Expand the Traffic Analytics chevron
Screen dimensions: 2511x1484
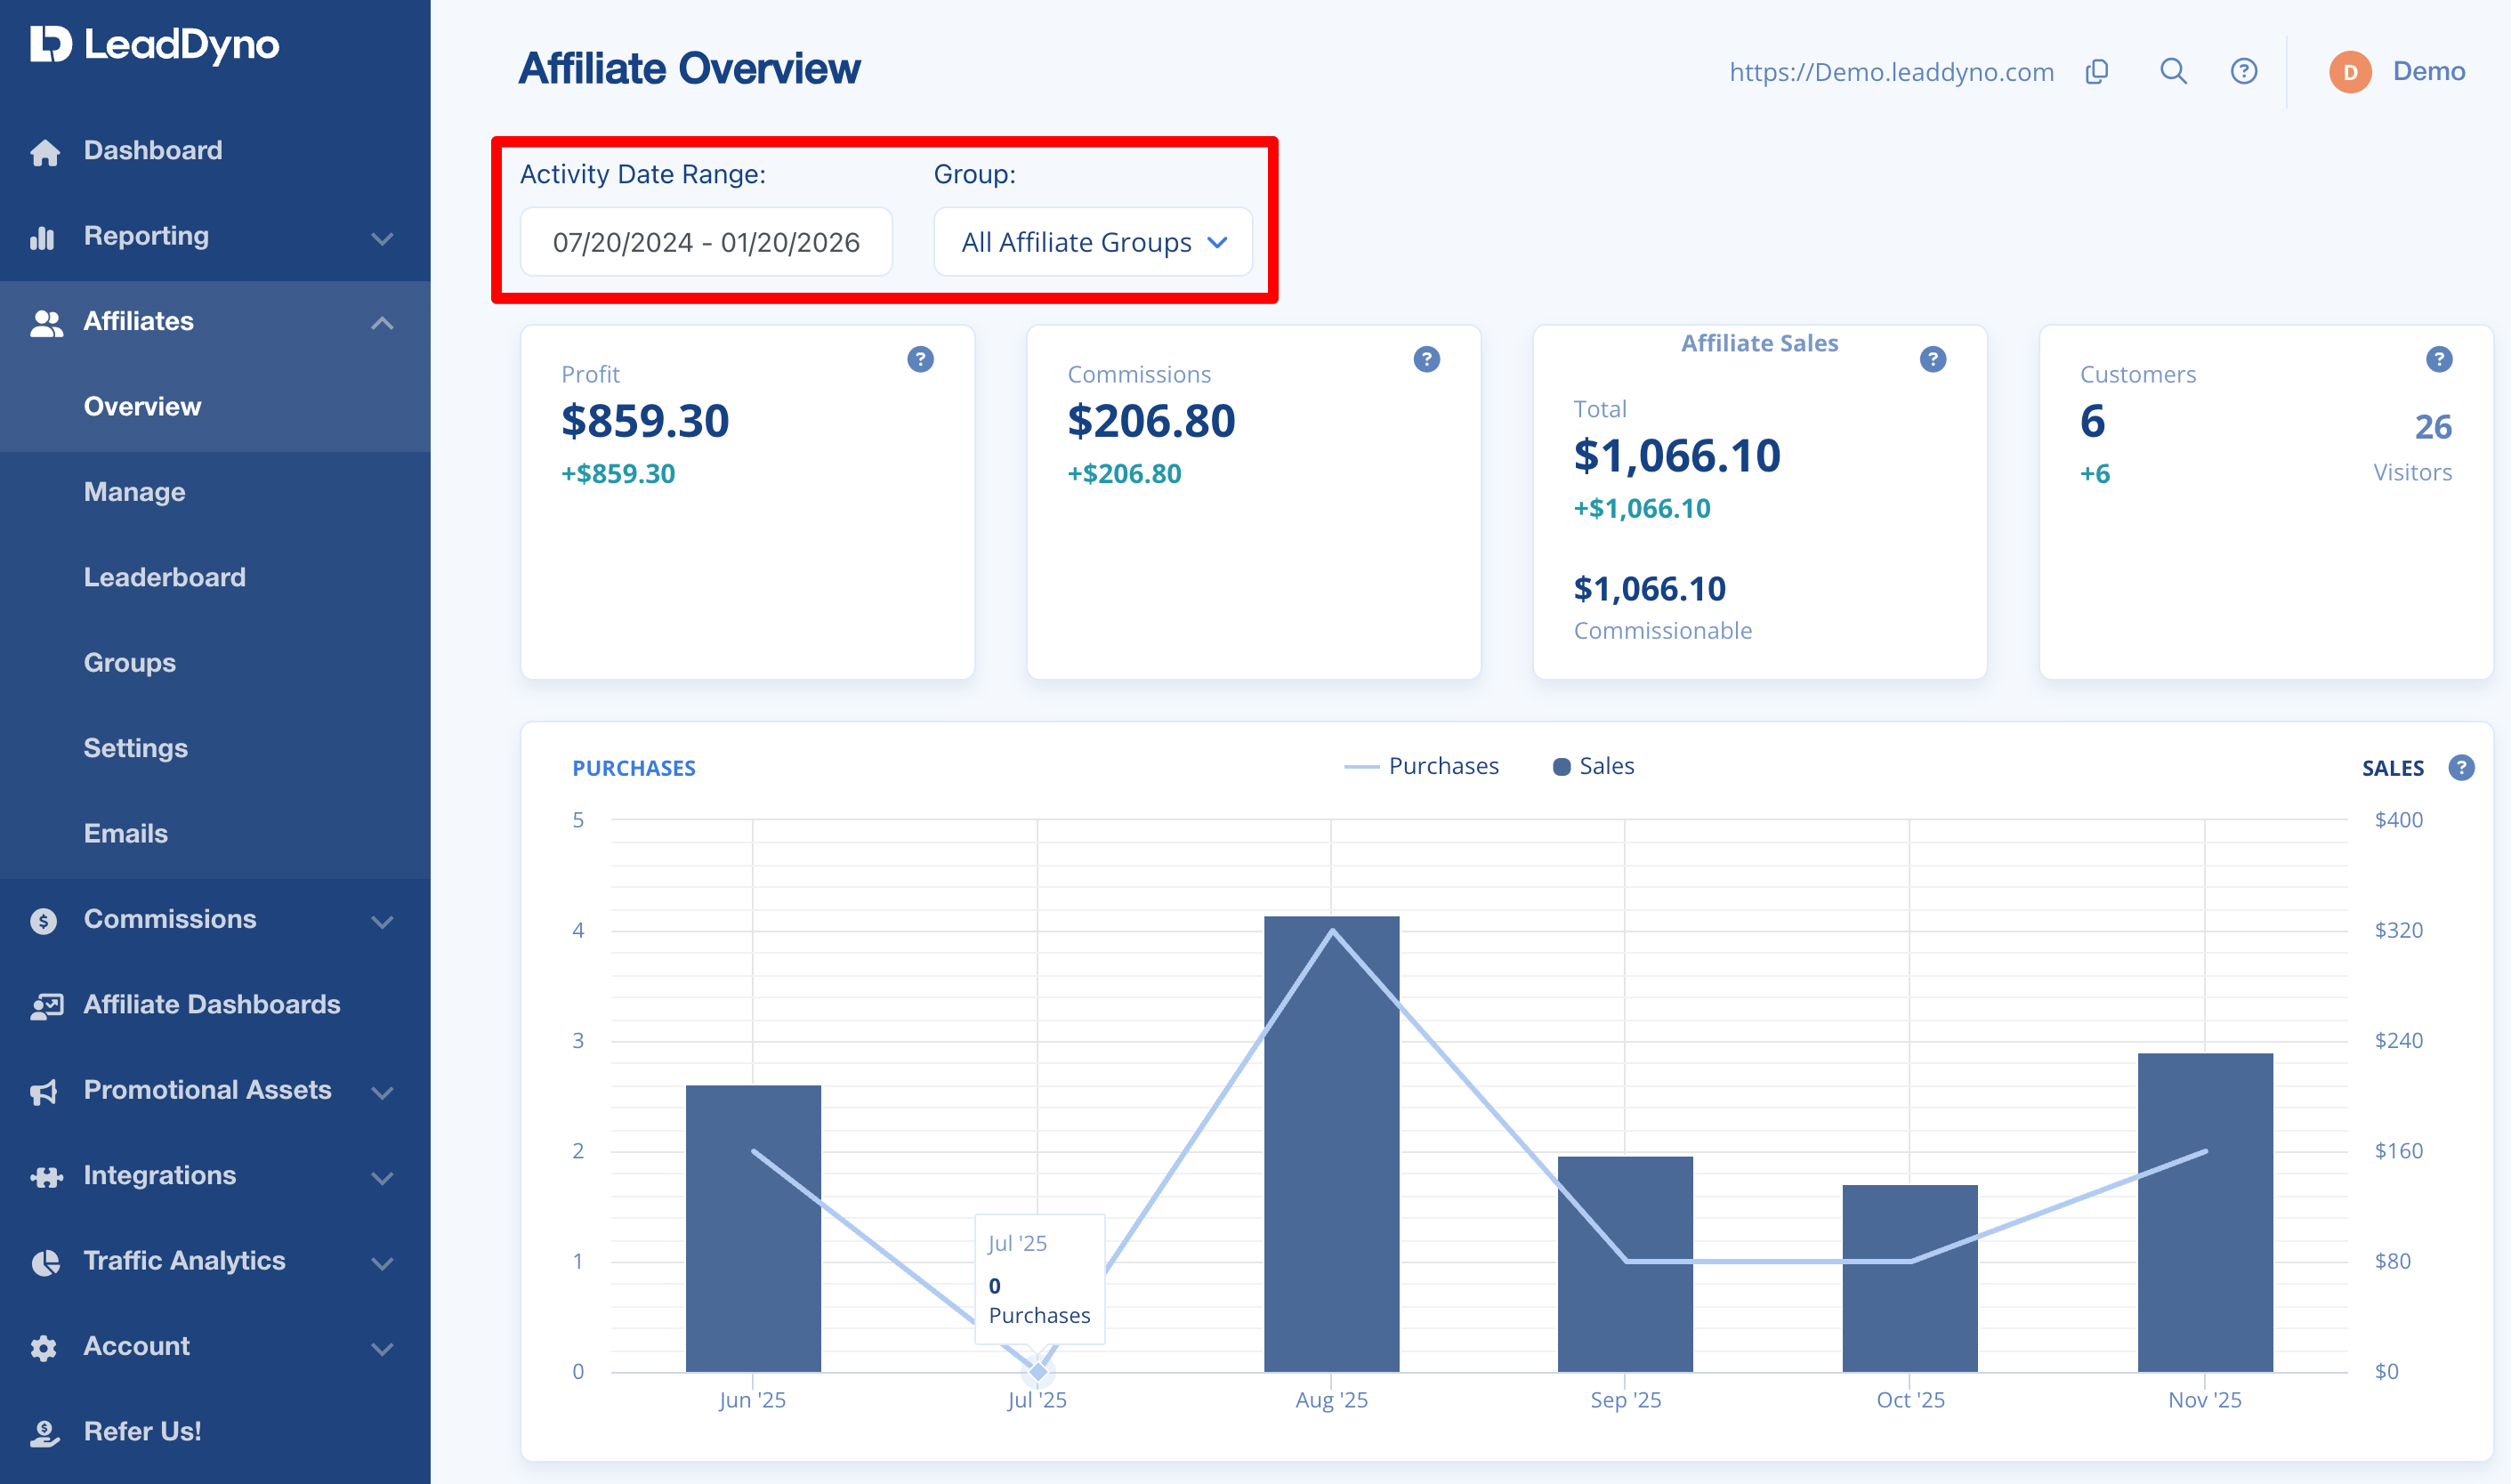(x=382, y=1263)
